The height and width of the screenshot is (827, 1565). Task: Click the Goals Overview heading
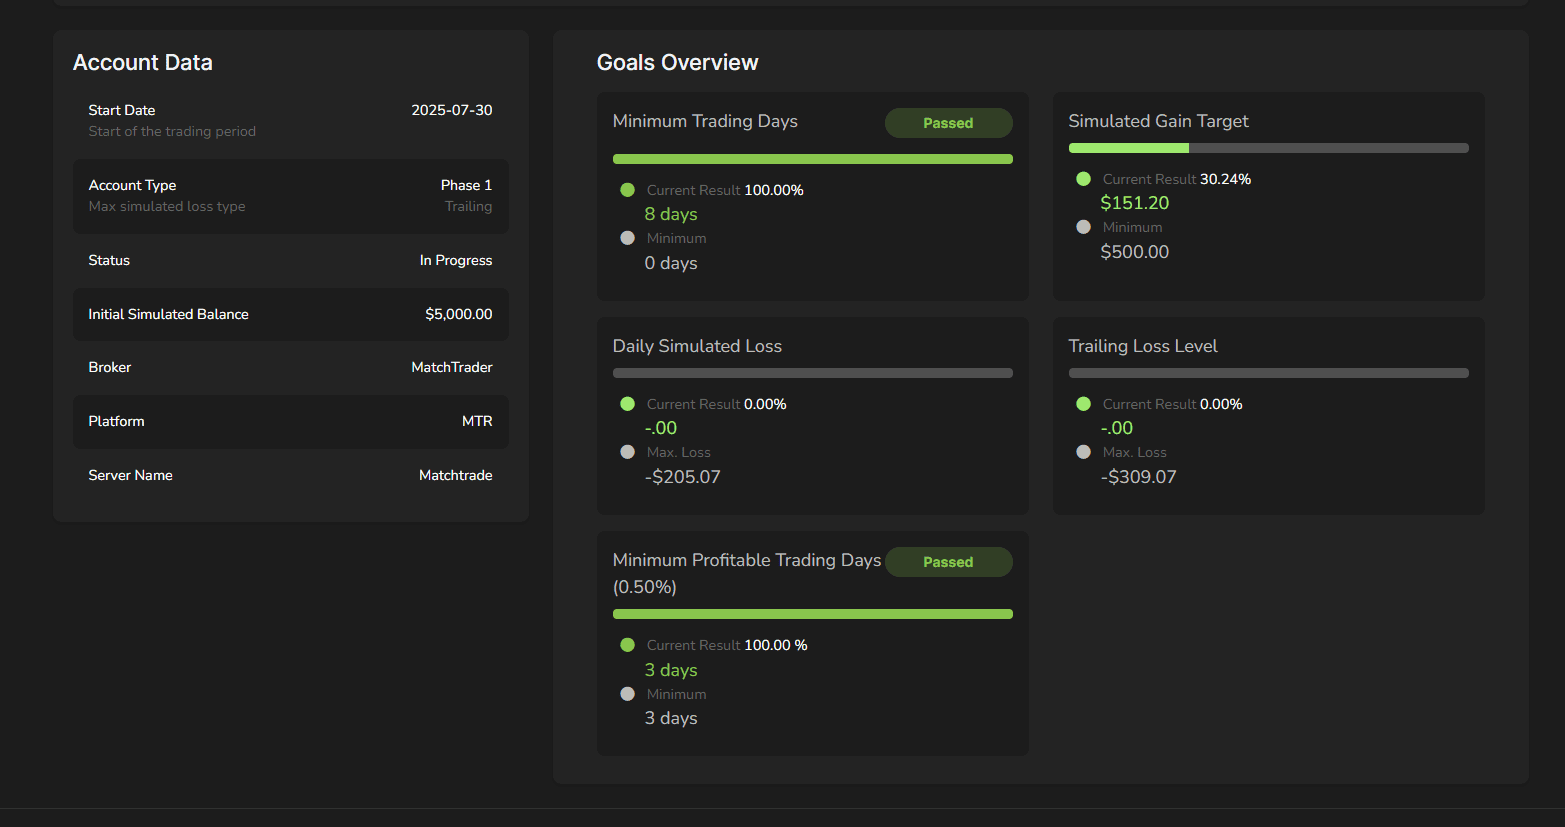click(x=677, y=63)
